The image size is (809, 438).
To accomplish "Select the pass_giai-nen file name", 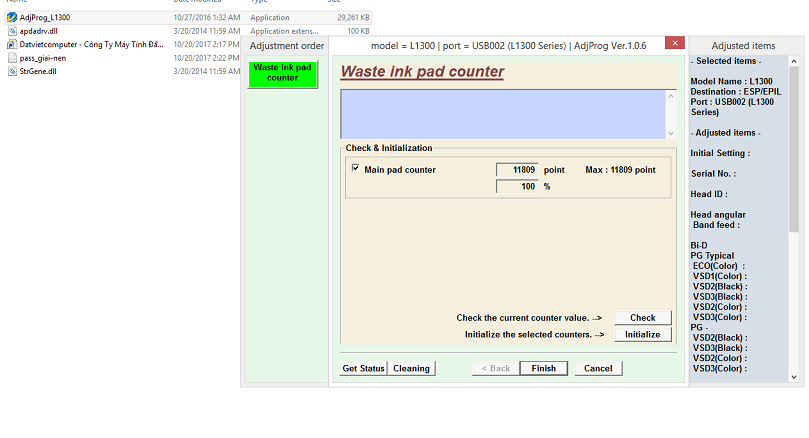I will [43, 58].
